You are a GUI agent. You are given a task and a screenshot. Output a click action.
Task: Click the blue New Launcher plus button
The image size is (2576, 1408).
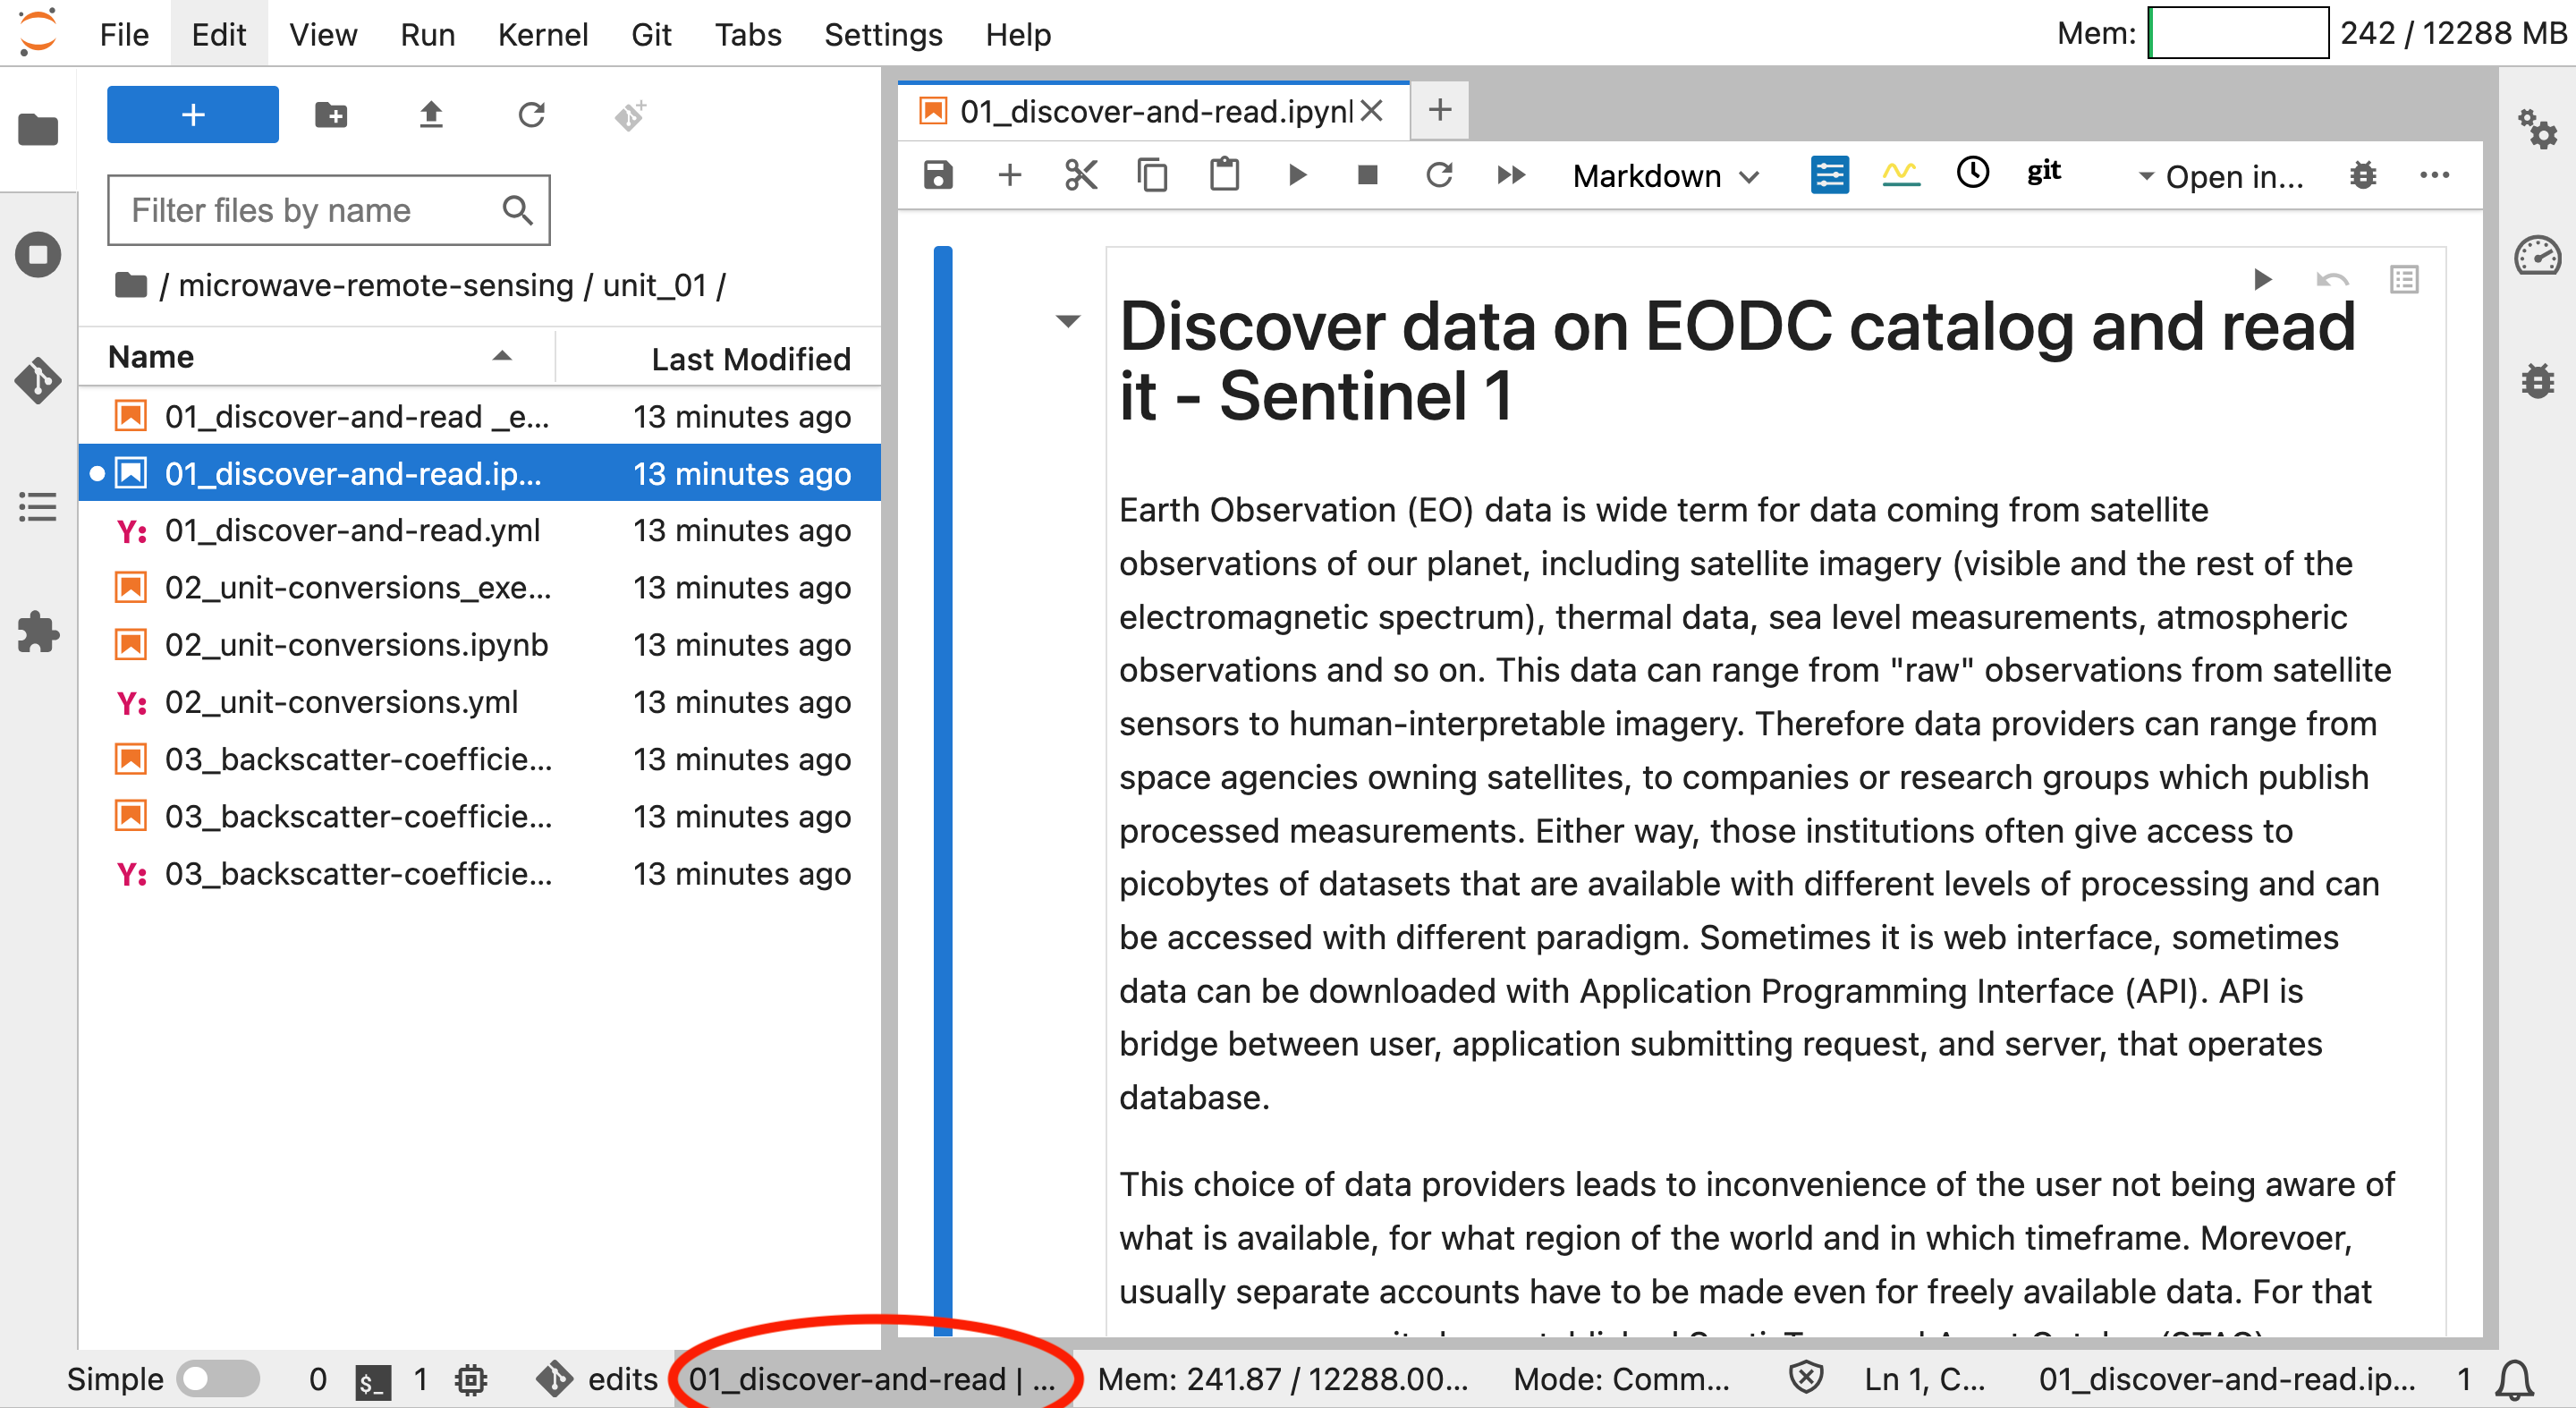tap(192, 115)
